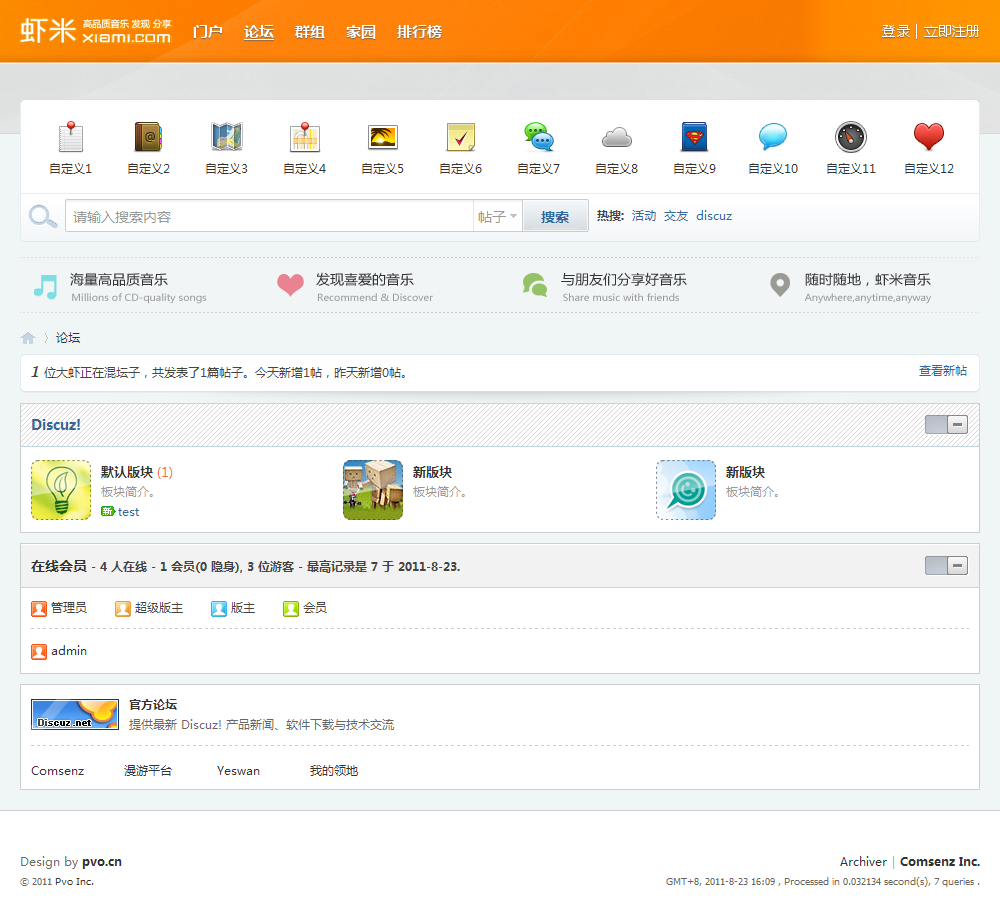The height and width of the screenshot is (920, 1000).
Task: Click 查看新帖 to view new posts
Action: click(x=943, y=371)
